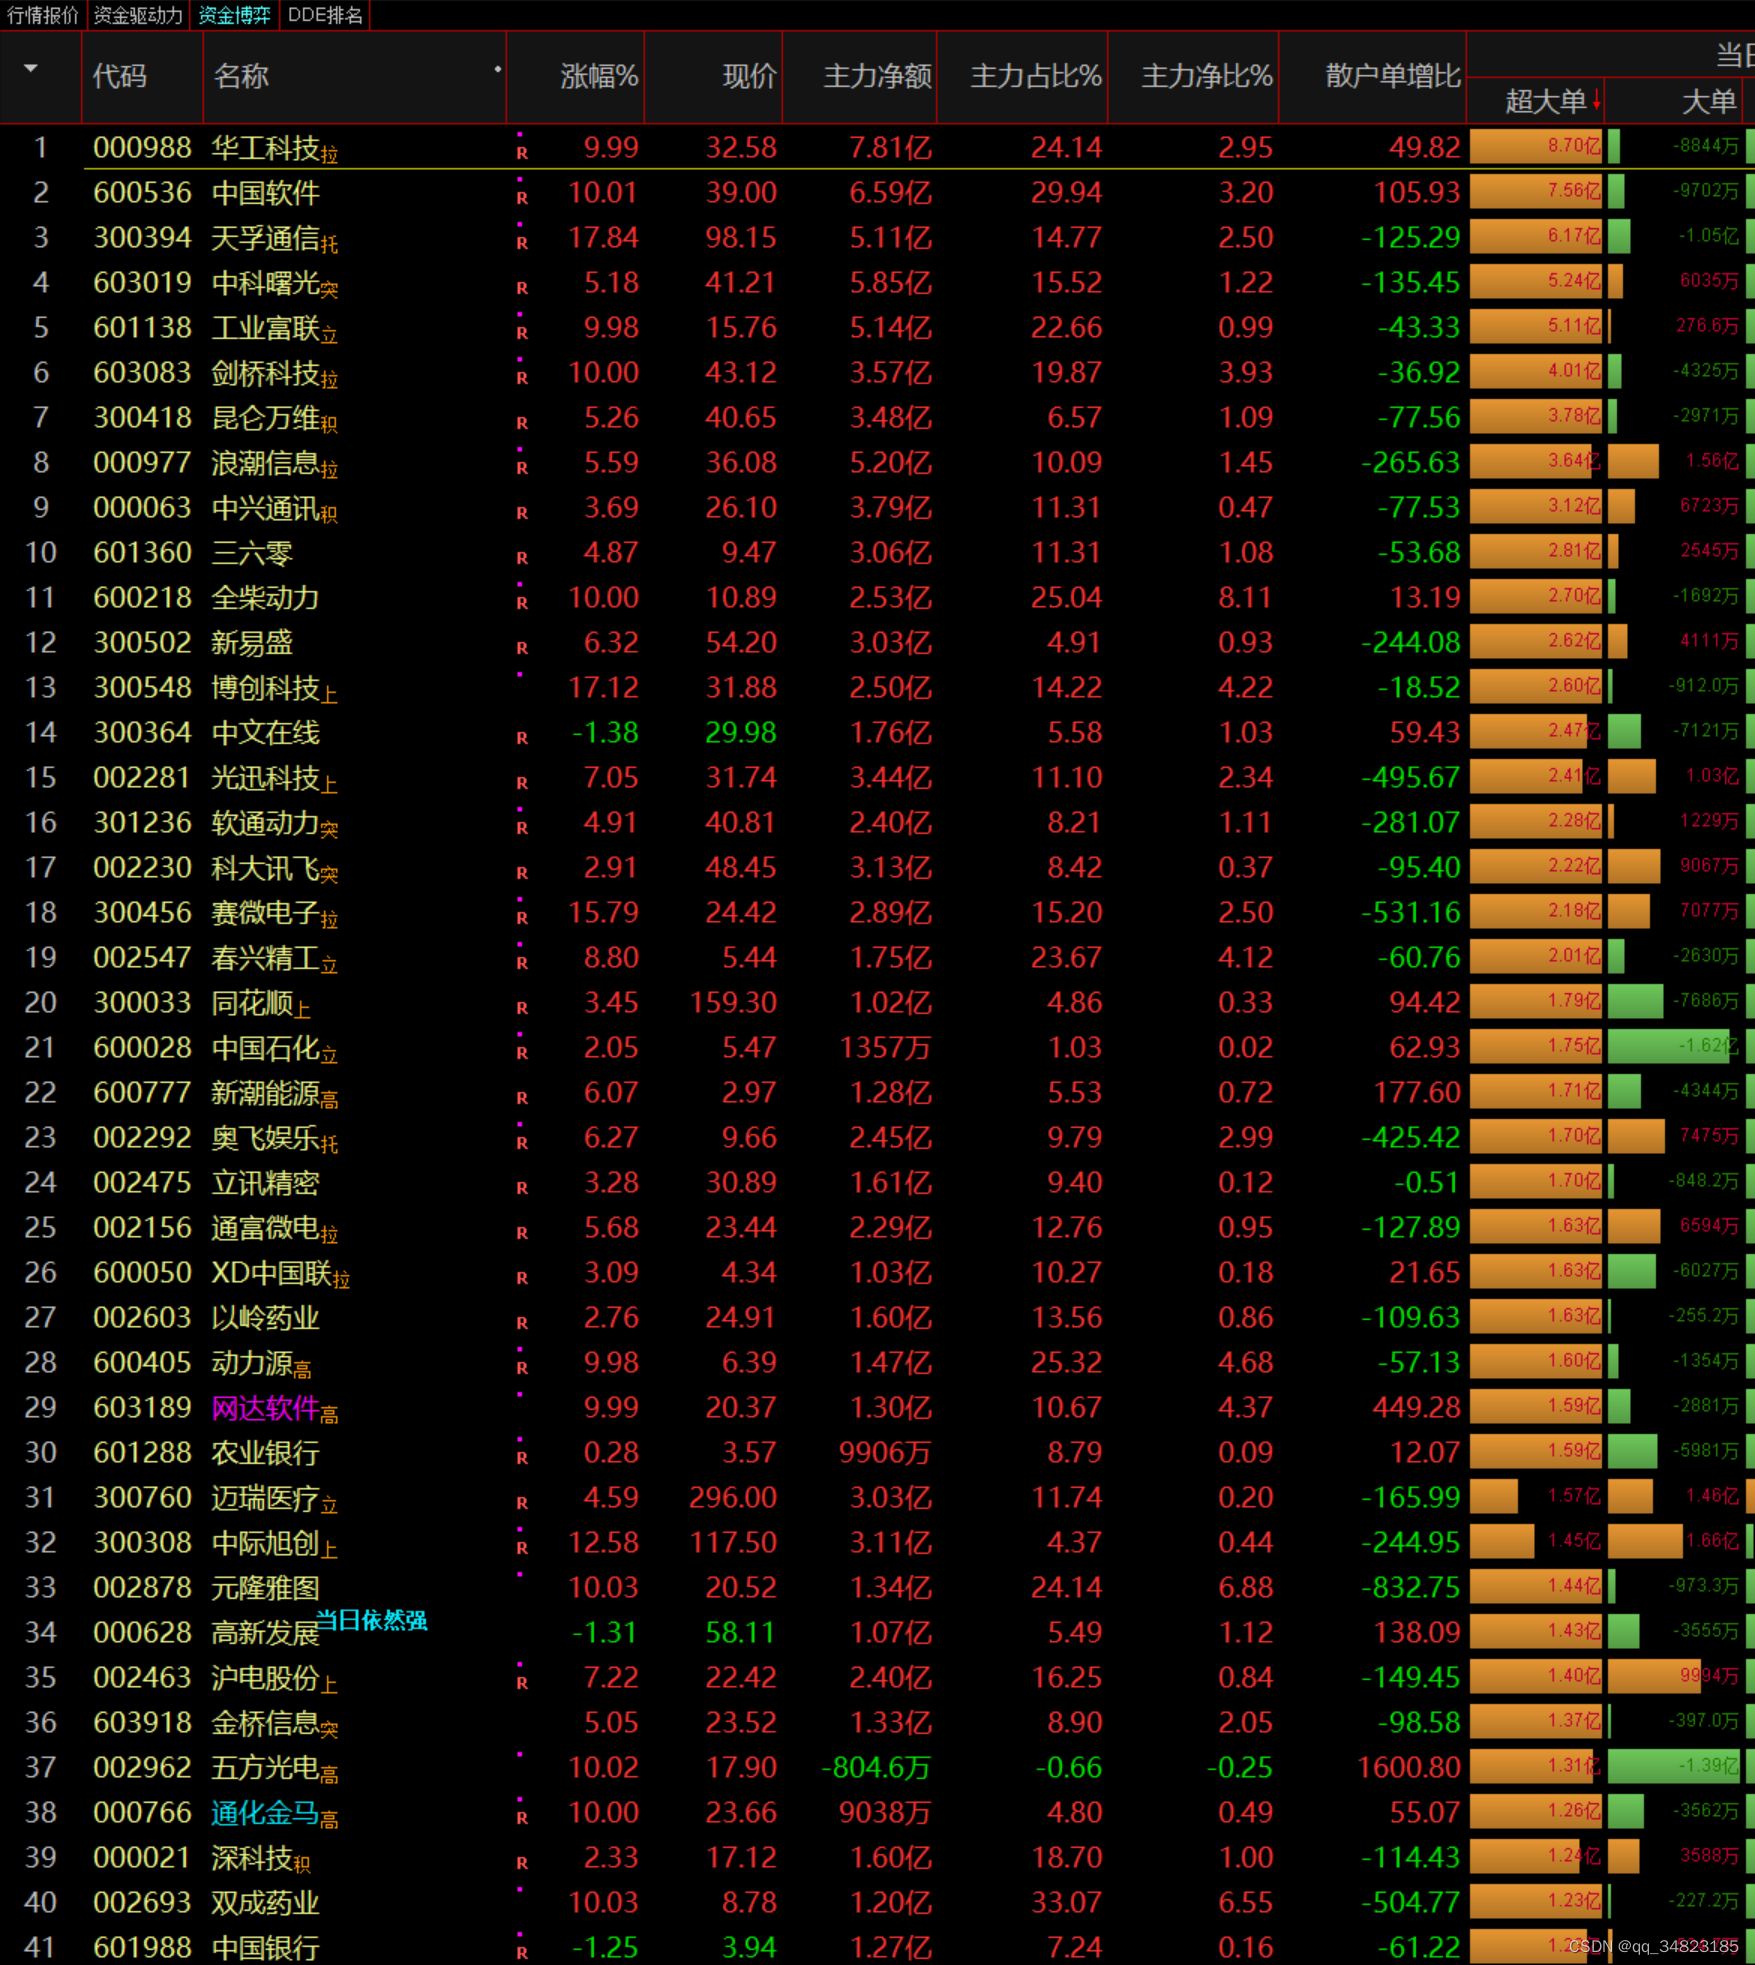This screenshot has height=1965, width=1755.
Task: Select stock name 全柴动力
Action: point(265,598)
